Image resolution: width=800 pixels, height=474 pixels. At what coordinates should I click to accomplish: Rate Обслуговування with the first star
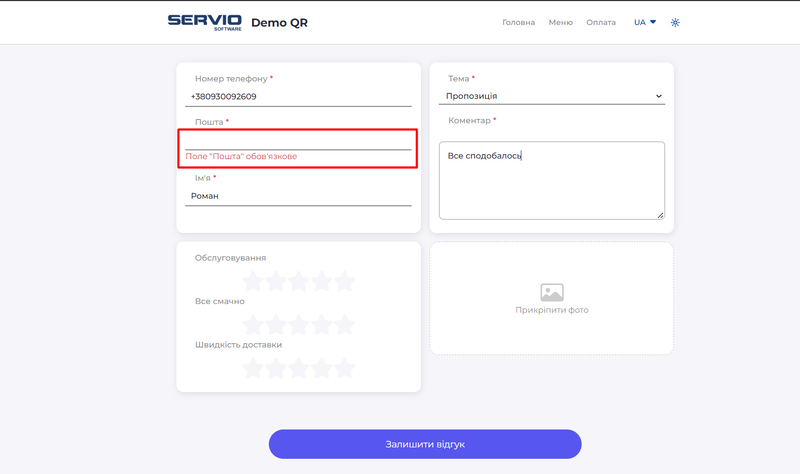click(253, 281)
